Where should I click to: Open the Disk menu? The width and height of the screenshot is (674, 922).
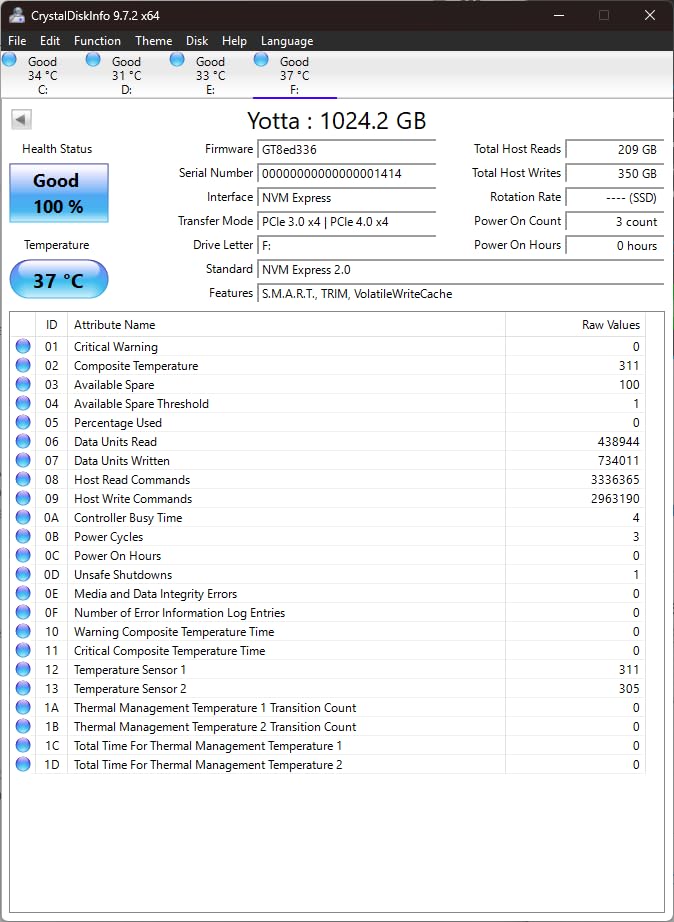click(197, 41)
